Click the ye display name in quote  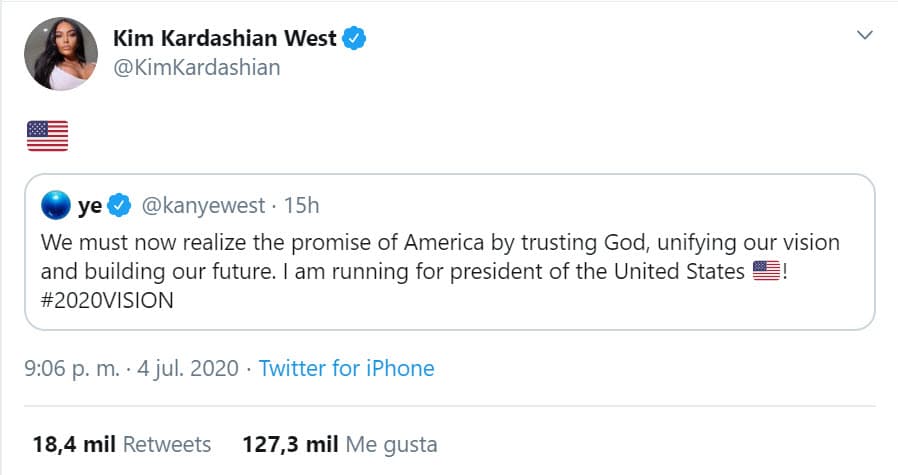[91, 206]
